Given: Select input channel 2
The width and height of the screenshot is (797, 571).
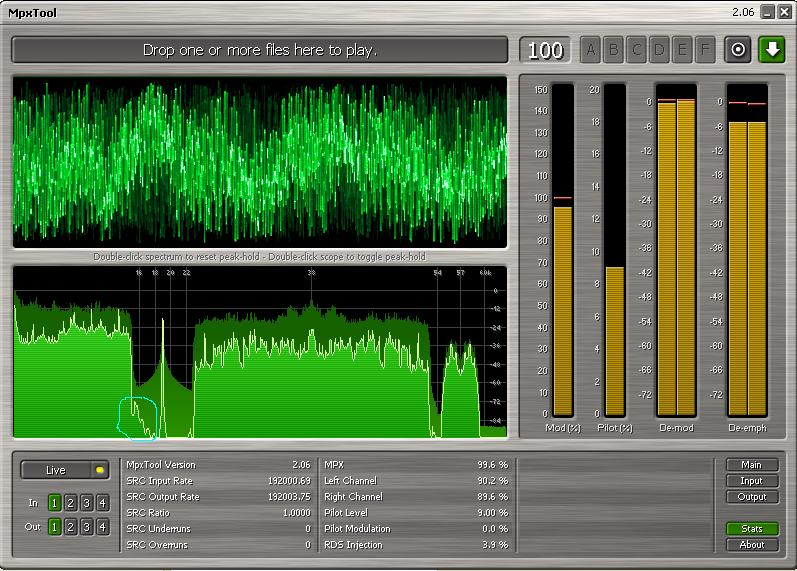Looking at the screenshot, I should tap(71, 503).
